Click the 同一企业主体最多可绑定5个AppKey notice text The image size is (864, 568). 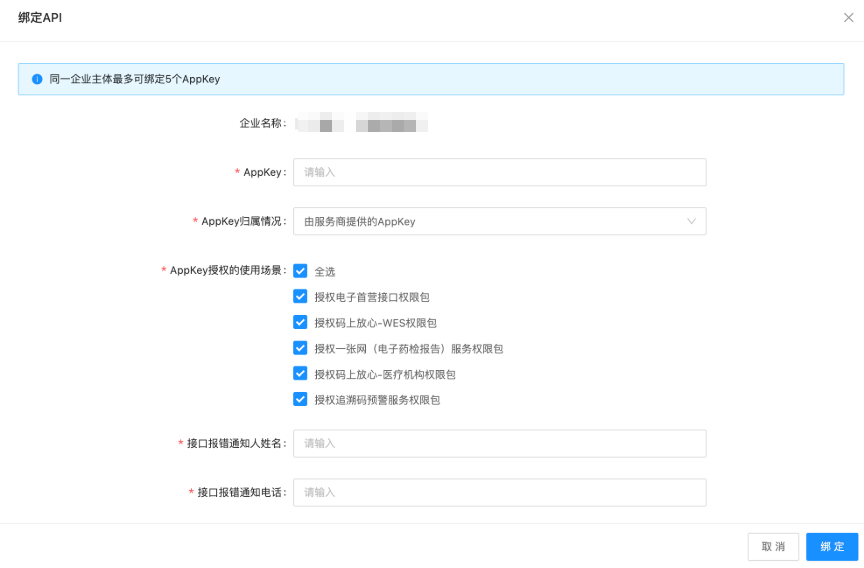tap(134, 78)
